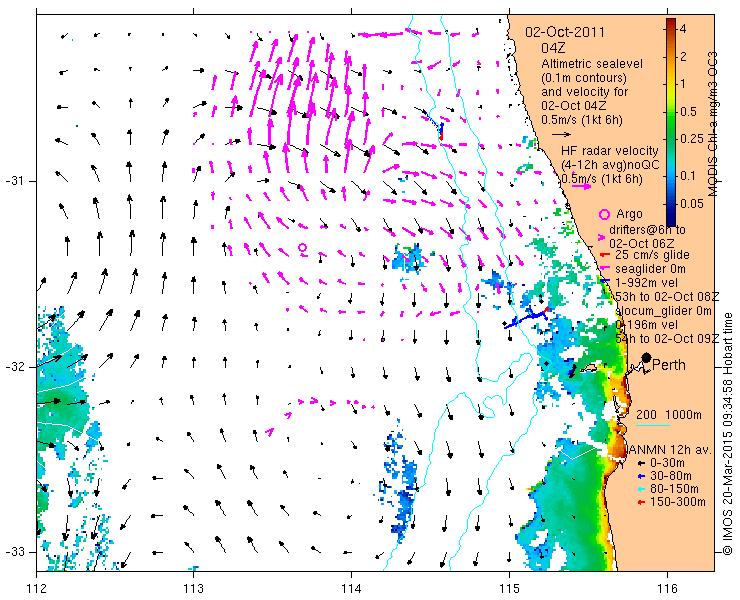
Task: Click the '53h to 02-Oct 08Z' text
Action: tap(667, 297)
